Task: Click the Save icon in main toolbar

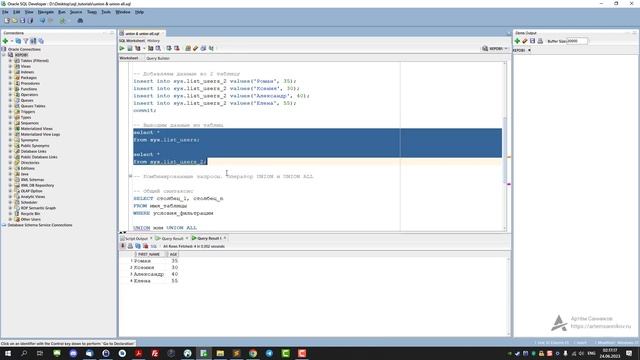Action: coord(22,20)
